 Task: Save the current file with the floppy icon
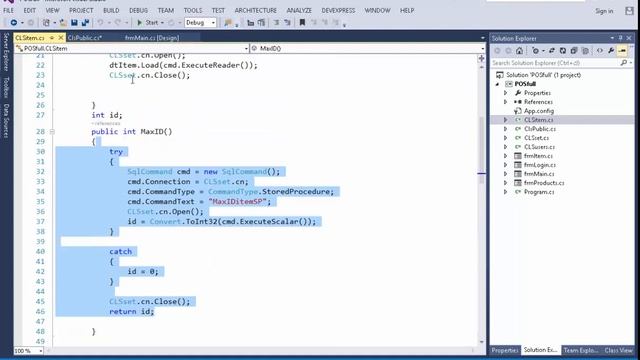point(74,23)
